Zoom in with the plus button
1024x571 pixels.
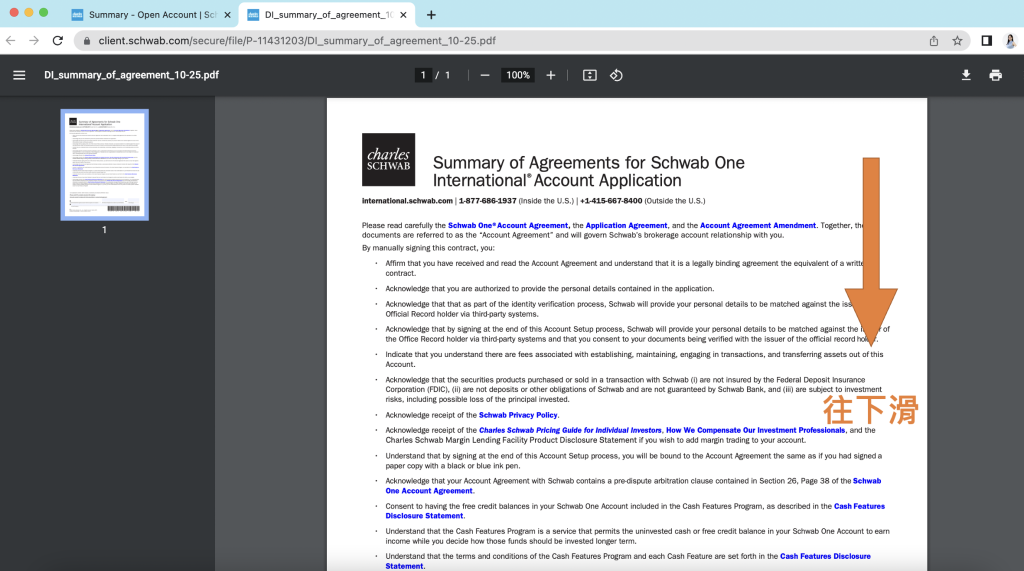[551, 75]
